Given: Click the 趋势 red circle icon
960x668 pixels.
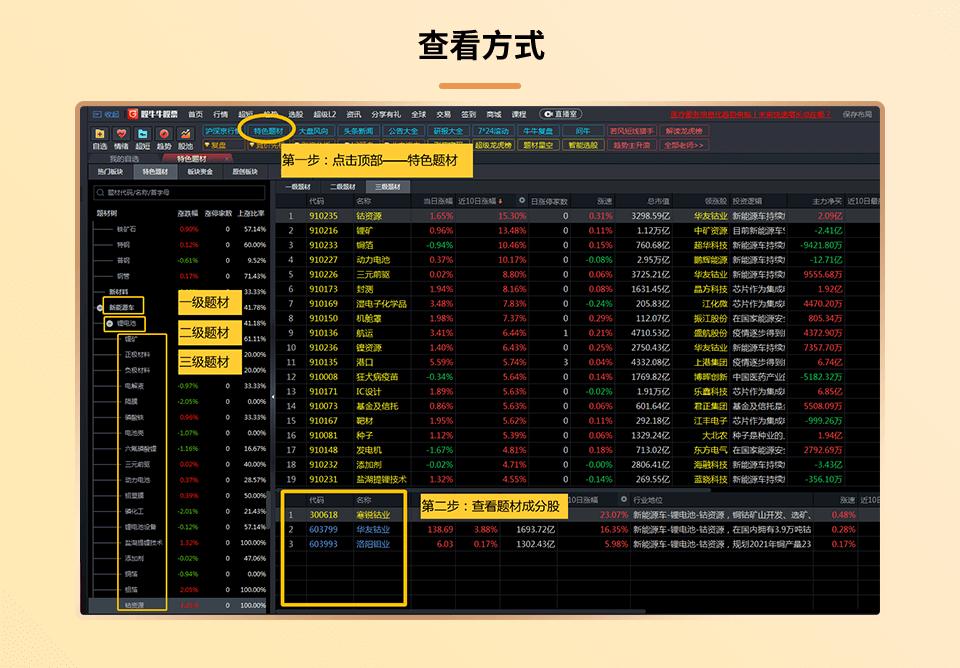Looking at the screenshot, I should pyautogui.click(x=164, y=133).
